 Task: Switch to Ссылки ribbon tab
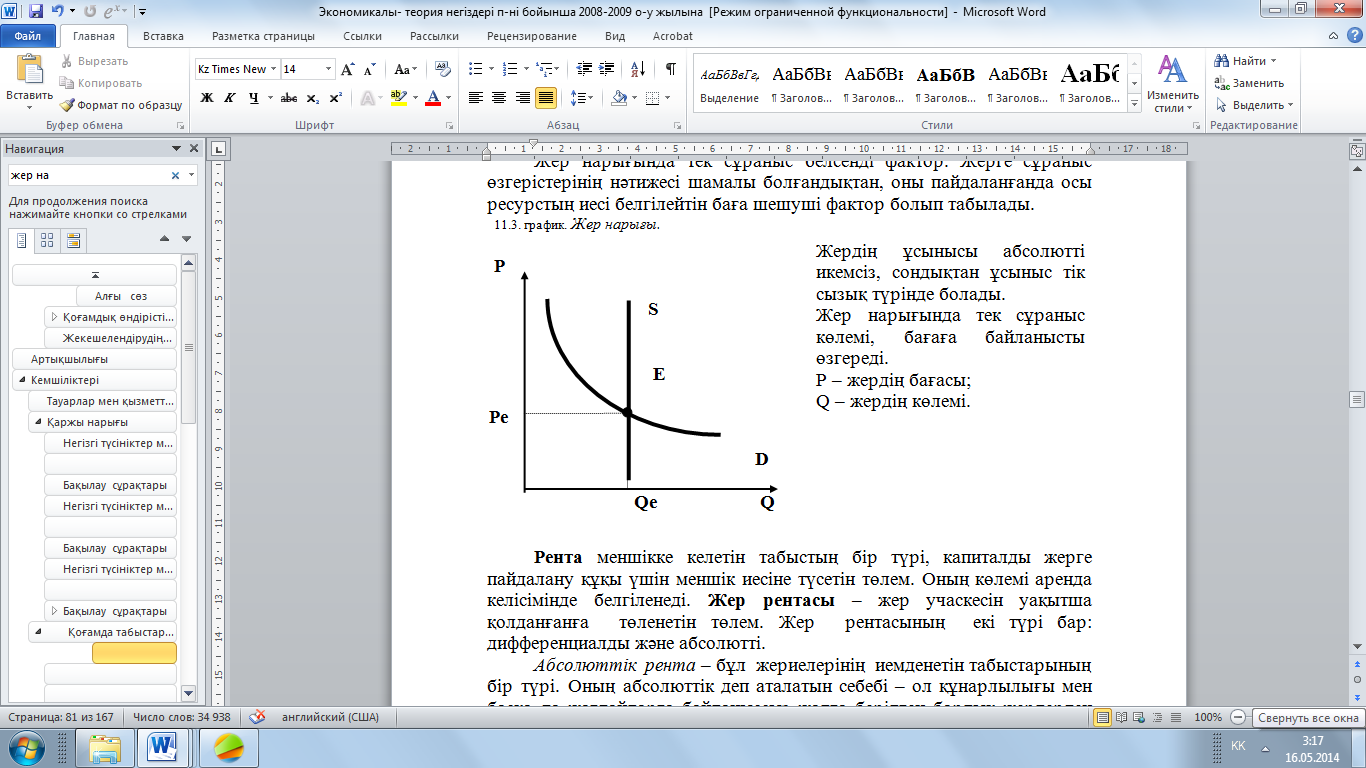pos(362,35)
